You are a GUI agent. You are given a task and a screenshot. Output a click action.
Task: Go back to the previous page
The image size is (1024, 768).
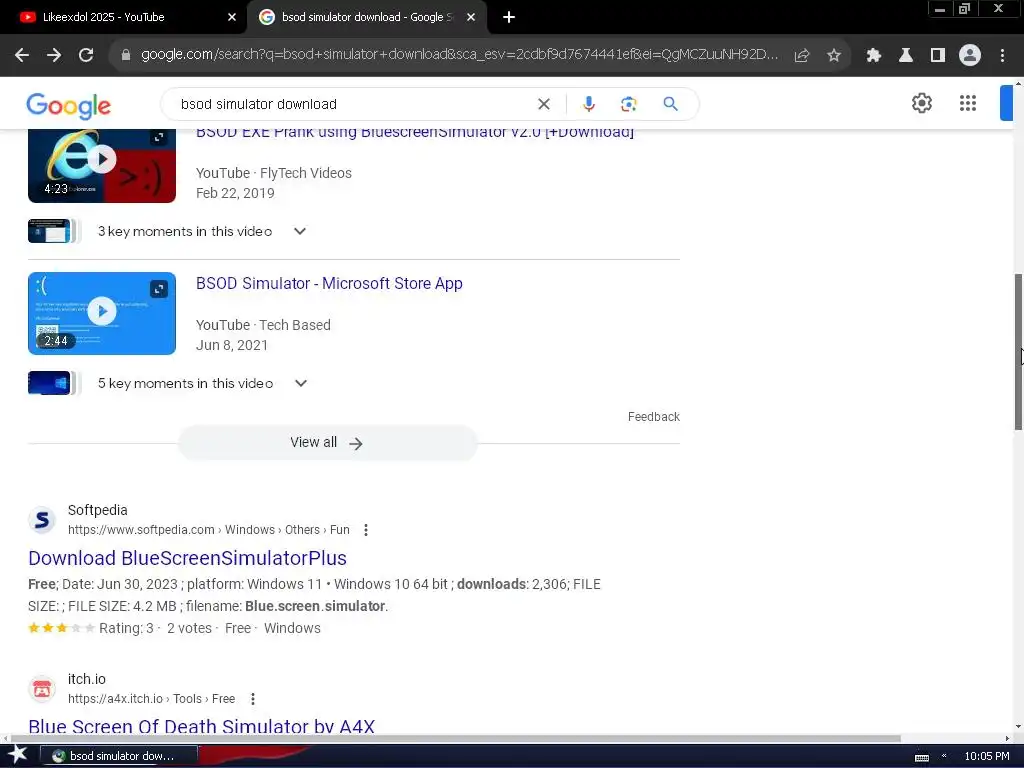[x=22, y=56]
